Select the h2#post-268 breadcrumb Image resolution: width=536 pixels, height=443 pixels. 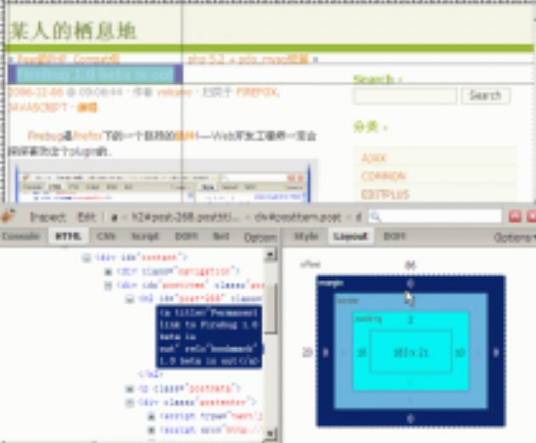(185, 217)
